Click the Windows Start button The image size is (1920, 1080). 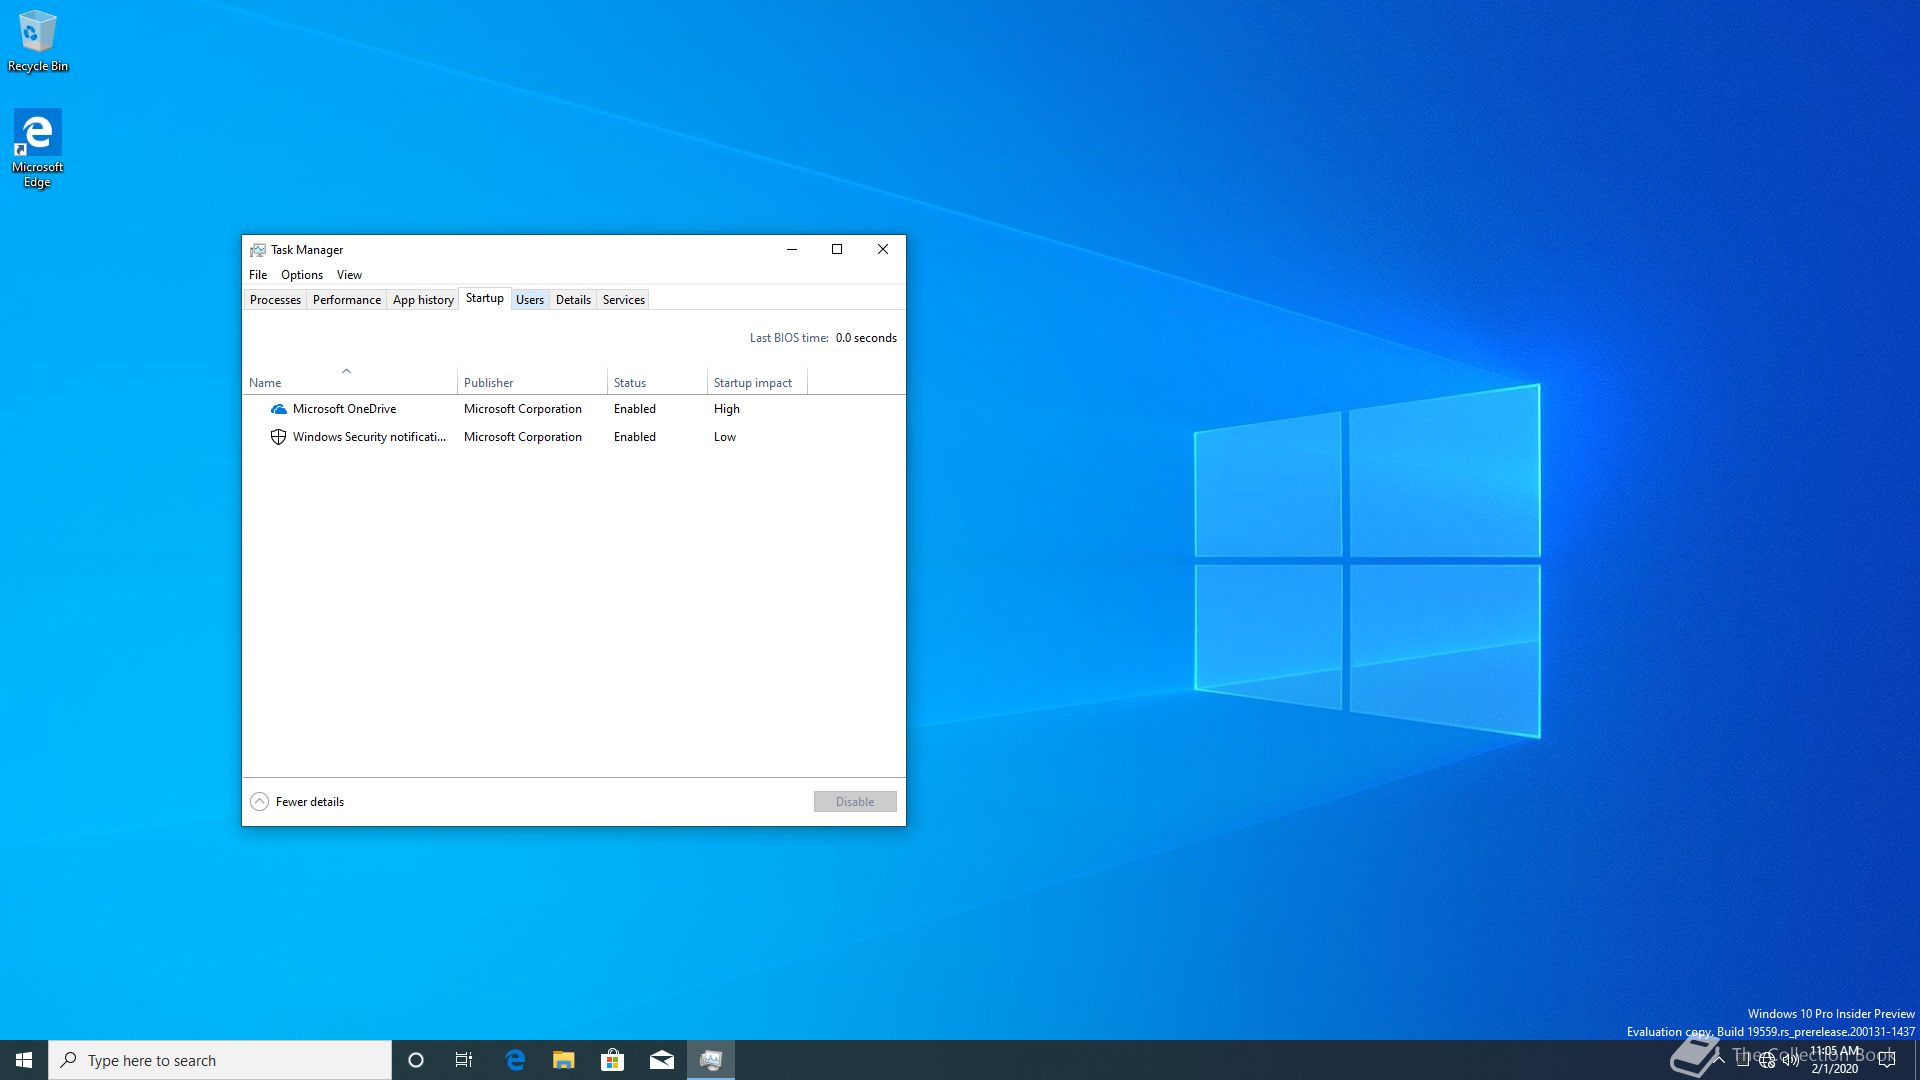[x=24, y=1060]
